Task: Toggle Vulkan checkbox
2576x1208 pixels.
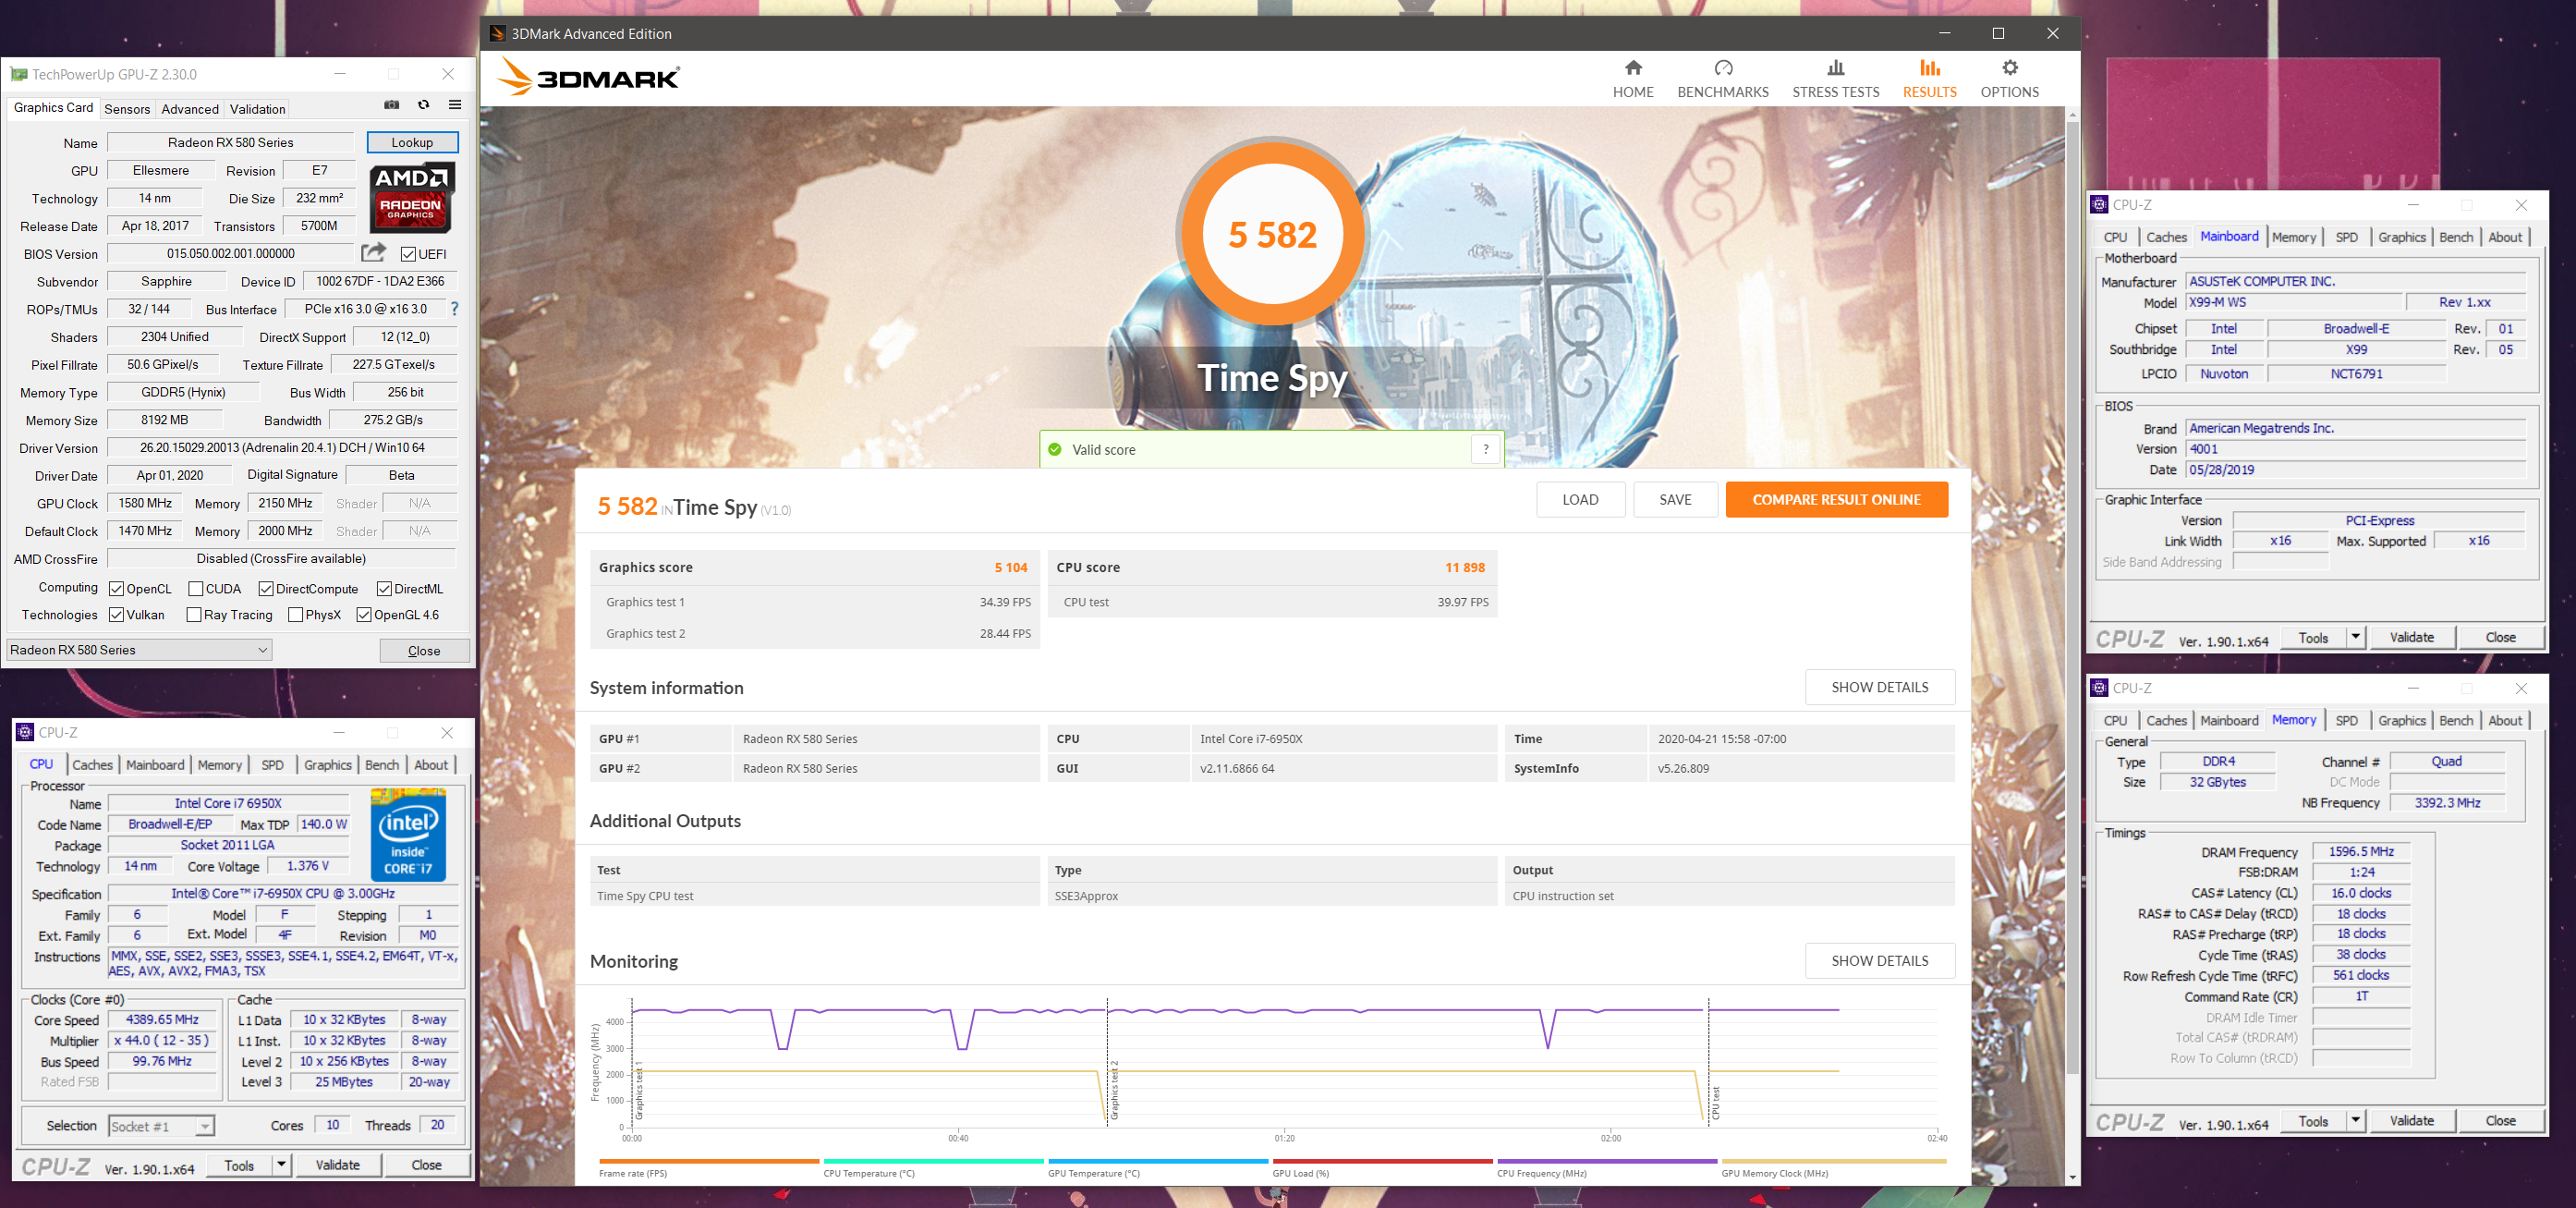Action: coord(116,615)
